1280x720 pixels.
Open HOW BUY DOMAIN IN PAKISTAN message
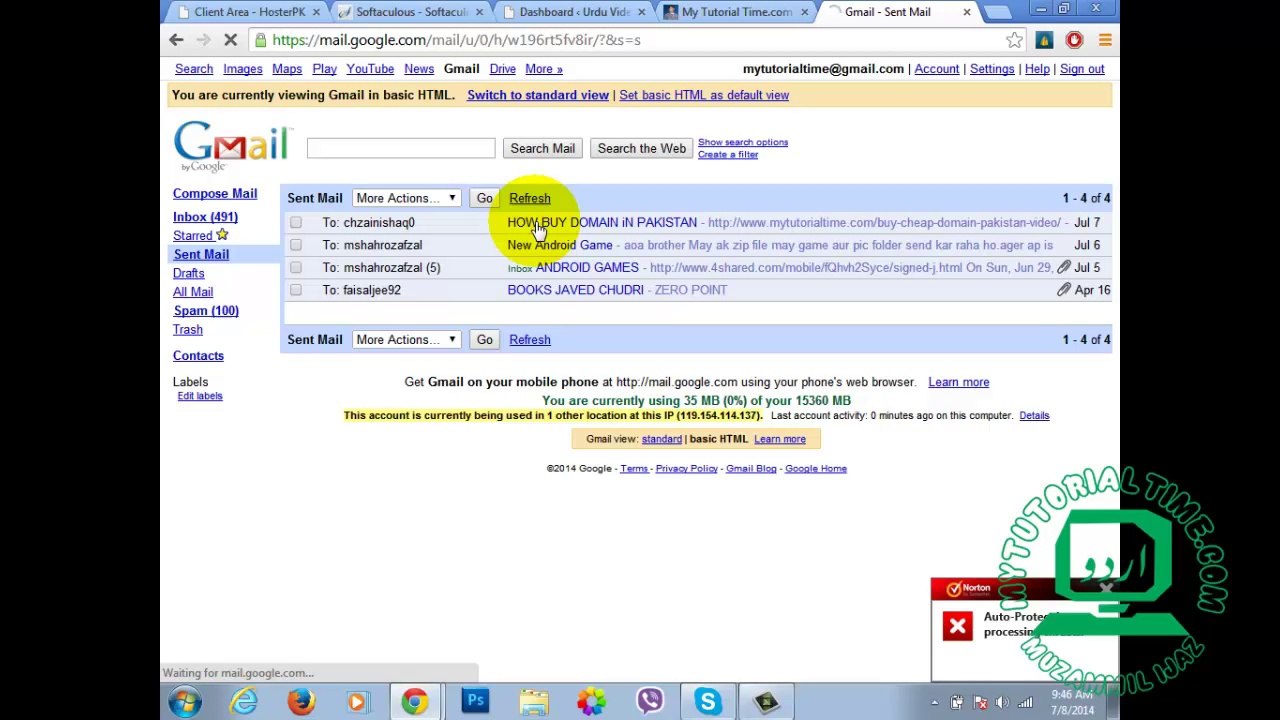pyautogui.click(x=602, y=222)
